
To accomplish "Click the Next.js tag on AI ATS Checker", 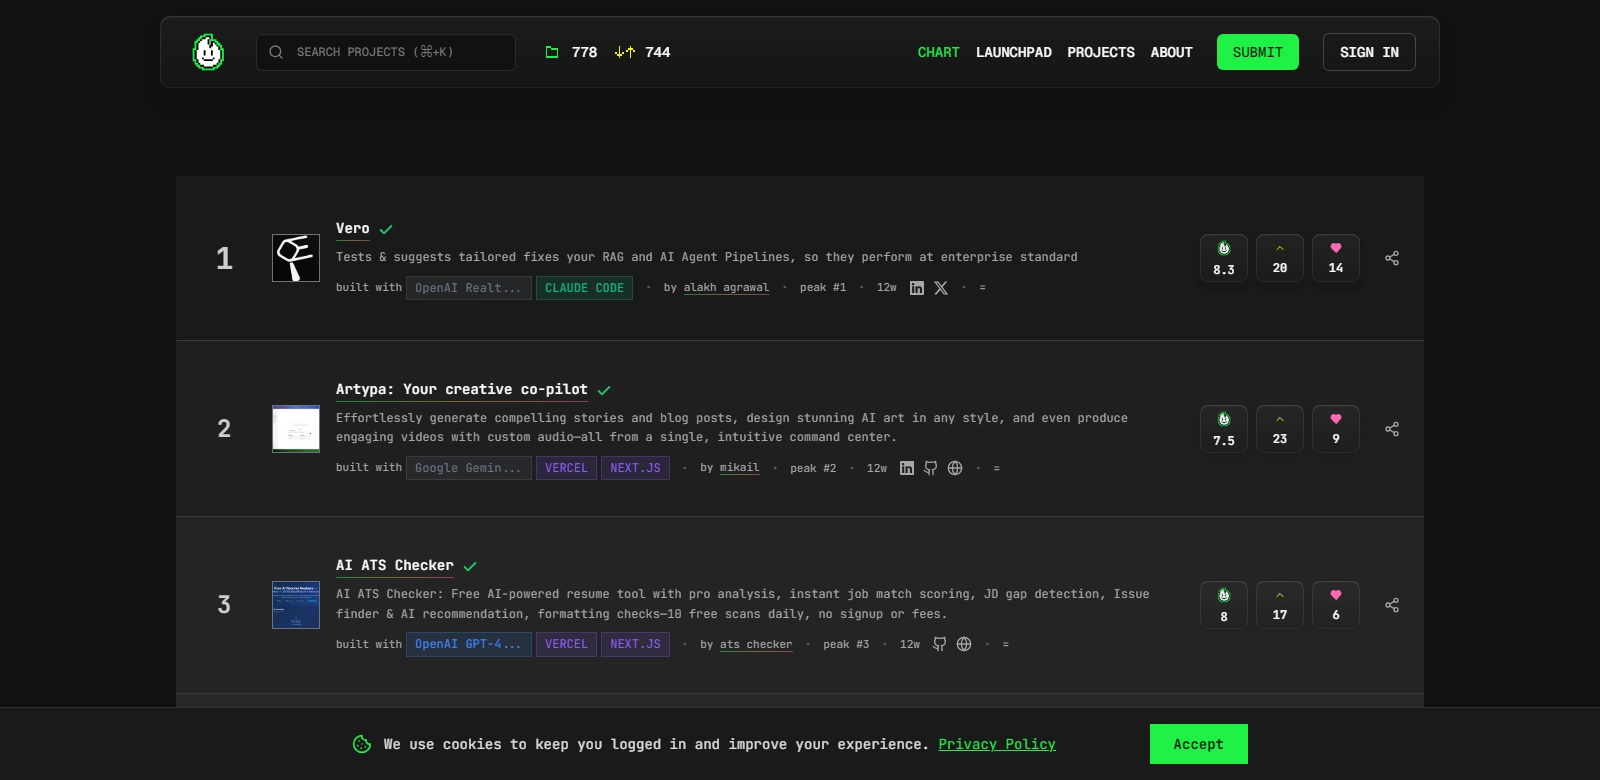I will tap(635, 645).
